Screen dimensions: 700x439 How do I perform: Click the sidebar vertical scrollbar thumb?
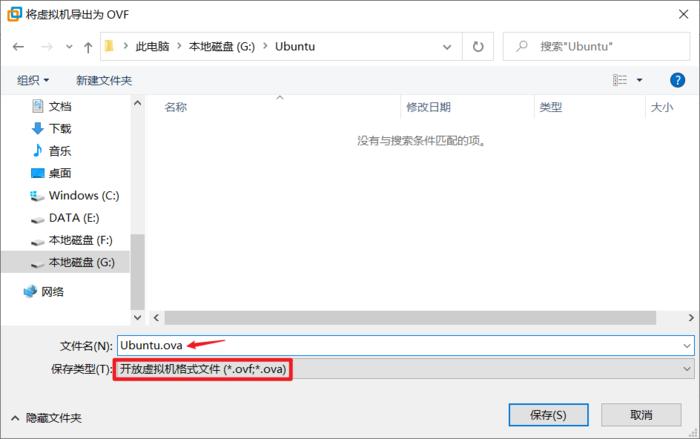(138, 272)
